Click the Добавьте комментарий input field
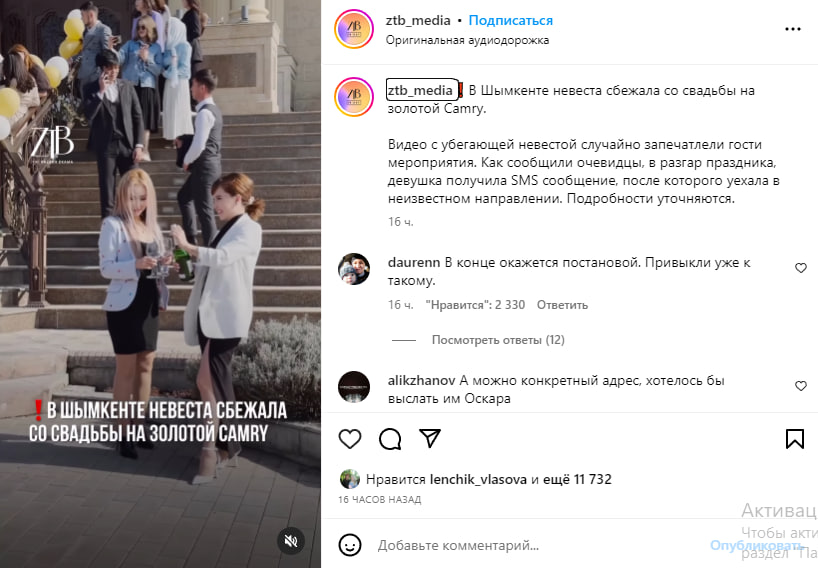Screen dimensions: 818x568 [540, 546]
